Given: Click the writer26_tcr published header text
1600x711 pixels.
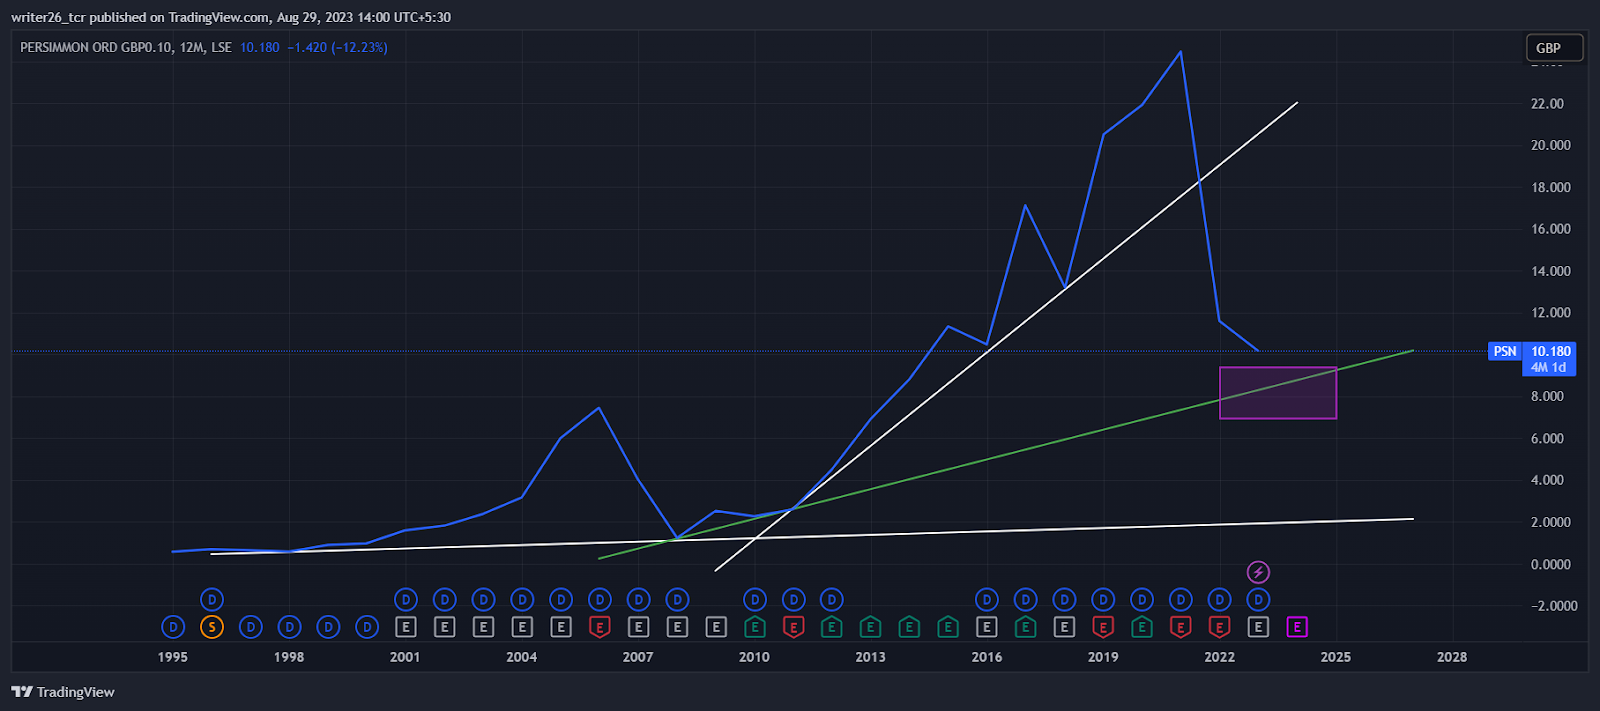Looking at the screenshot, I should pyautogui.click(x=231, y=17).
